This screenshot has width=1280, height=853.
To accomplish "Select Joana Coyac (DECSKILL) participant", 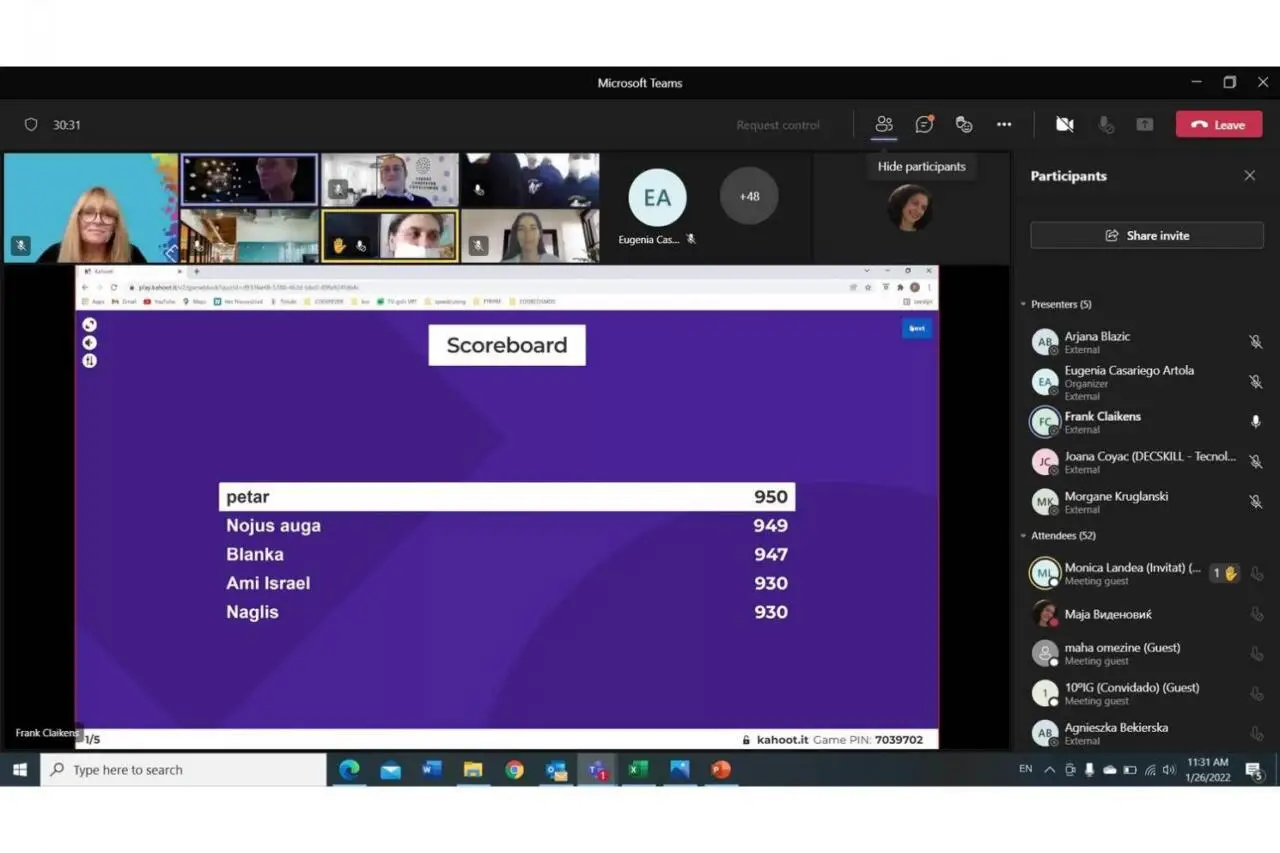I will (x=1146, y=462).
